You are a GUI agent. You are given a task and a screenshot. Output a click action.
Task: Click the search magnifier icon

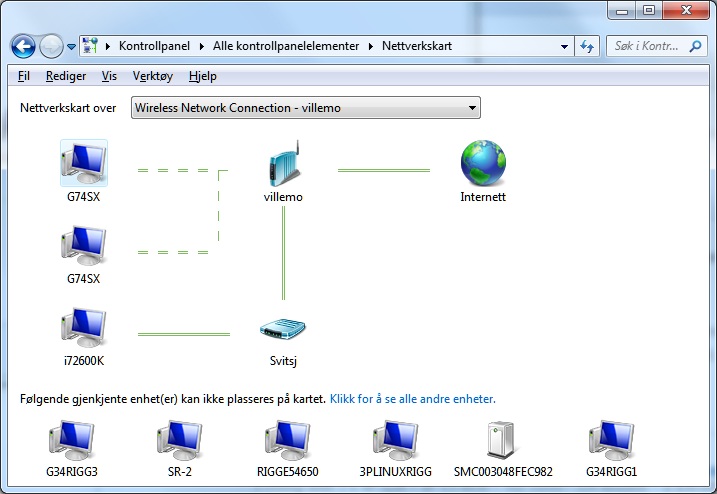point(696,46)
